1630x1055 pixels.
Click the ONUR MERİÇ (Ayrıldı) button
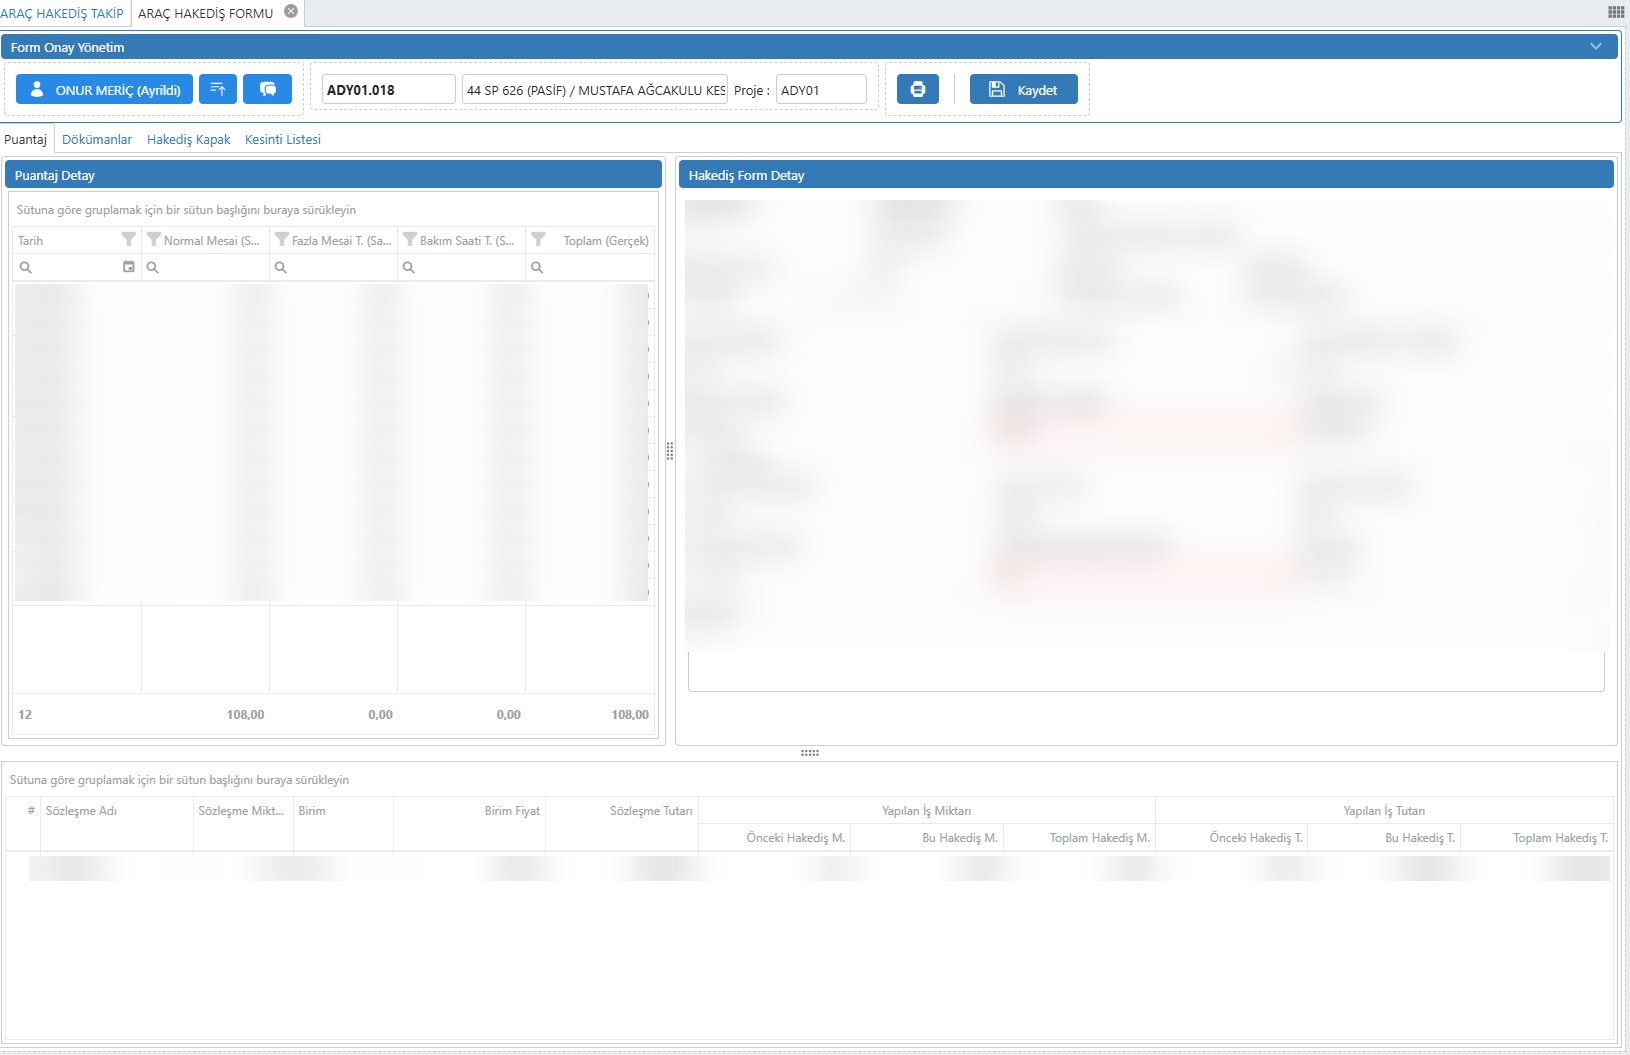104,89
